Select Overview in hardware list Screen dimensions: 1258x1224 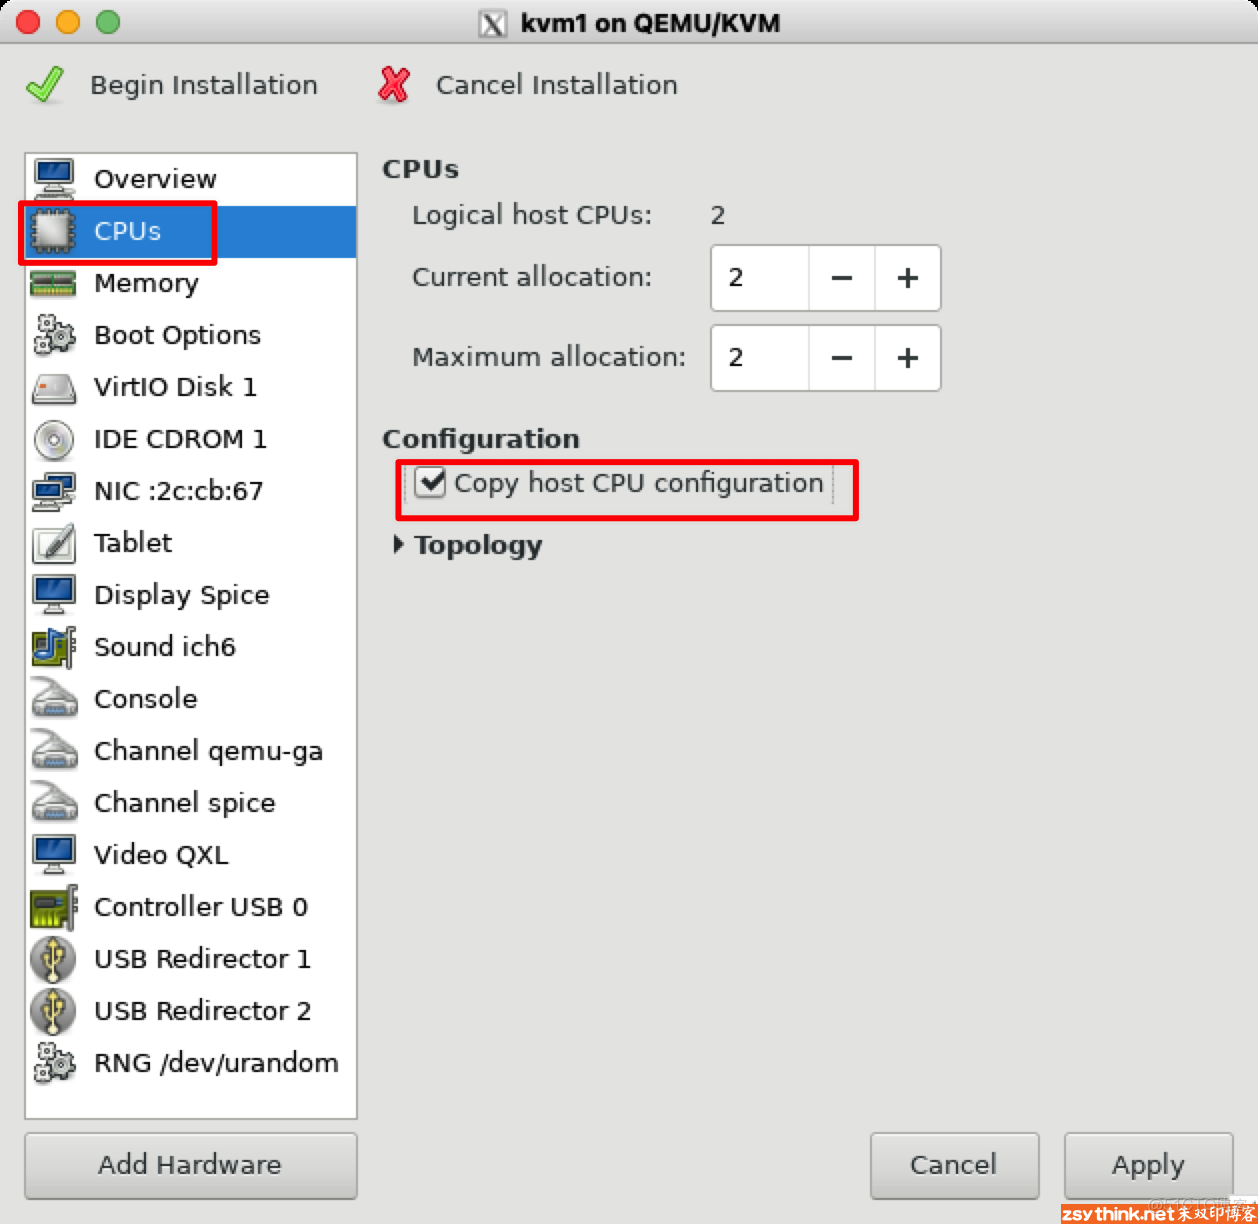pos(155,179)
